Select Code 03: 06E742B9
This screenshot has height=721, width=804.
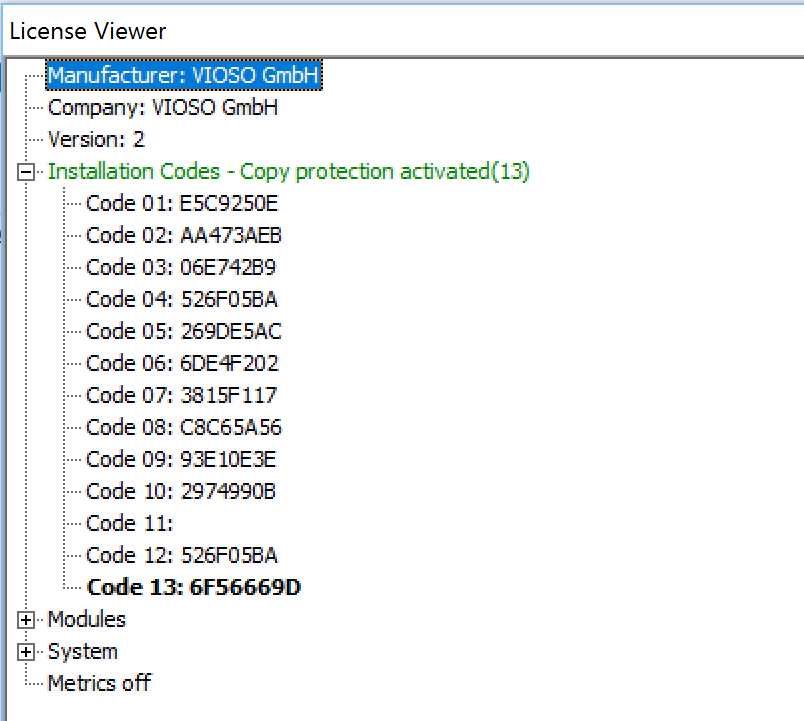point(181,267)
